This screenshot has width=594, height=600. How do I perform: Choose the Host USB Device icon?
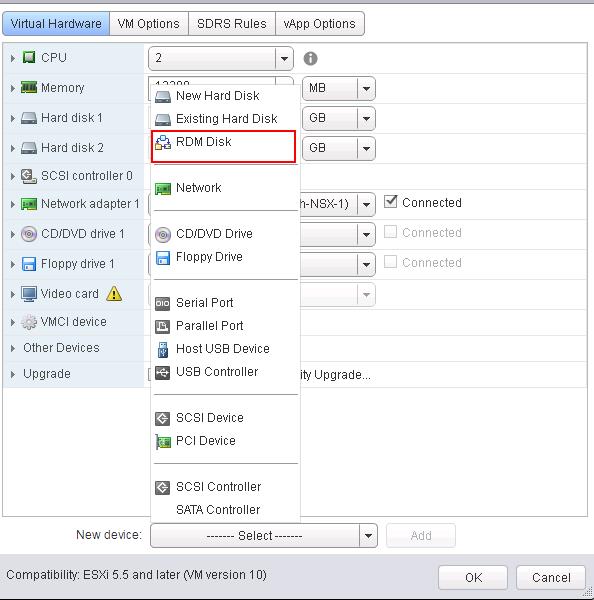point(163,349)
